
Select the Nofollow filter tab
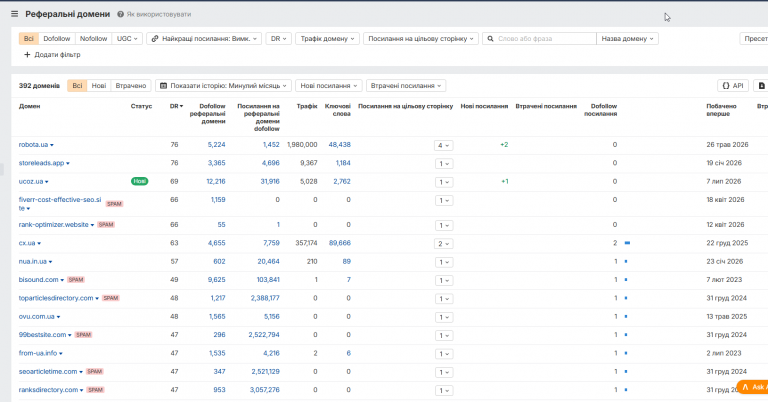click(x=94, y=39)
